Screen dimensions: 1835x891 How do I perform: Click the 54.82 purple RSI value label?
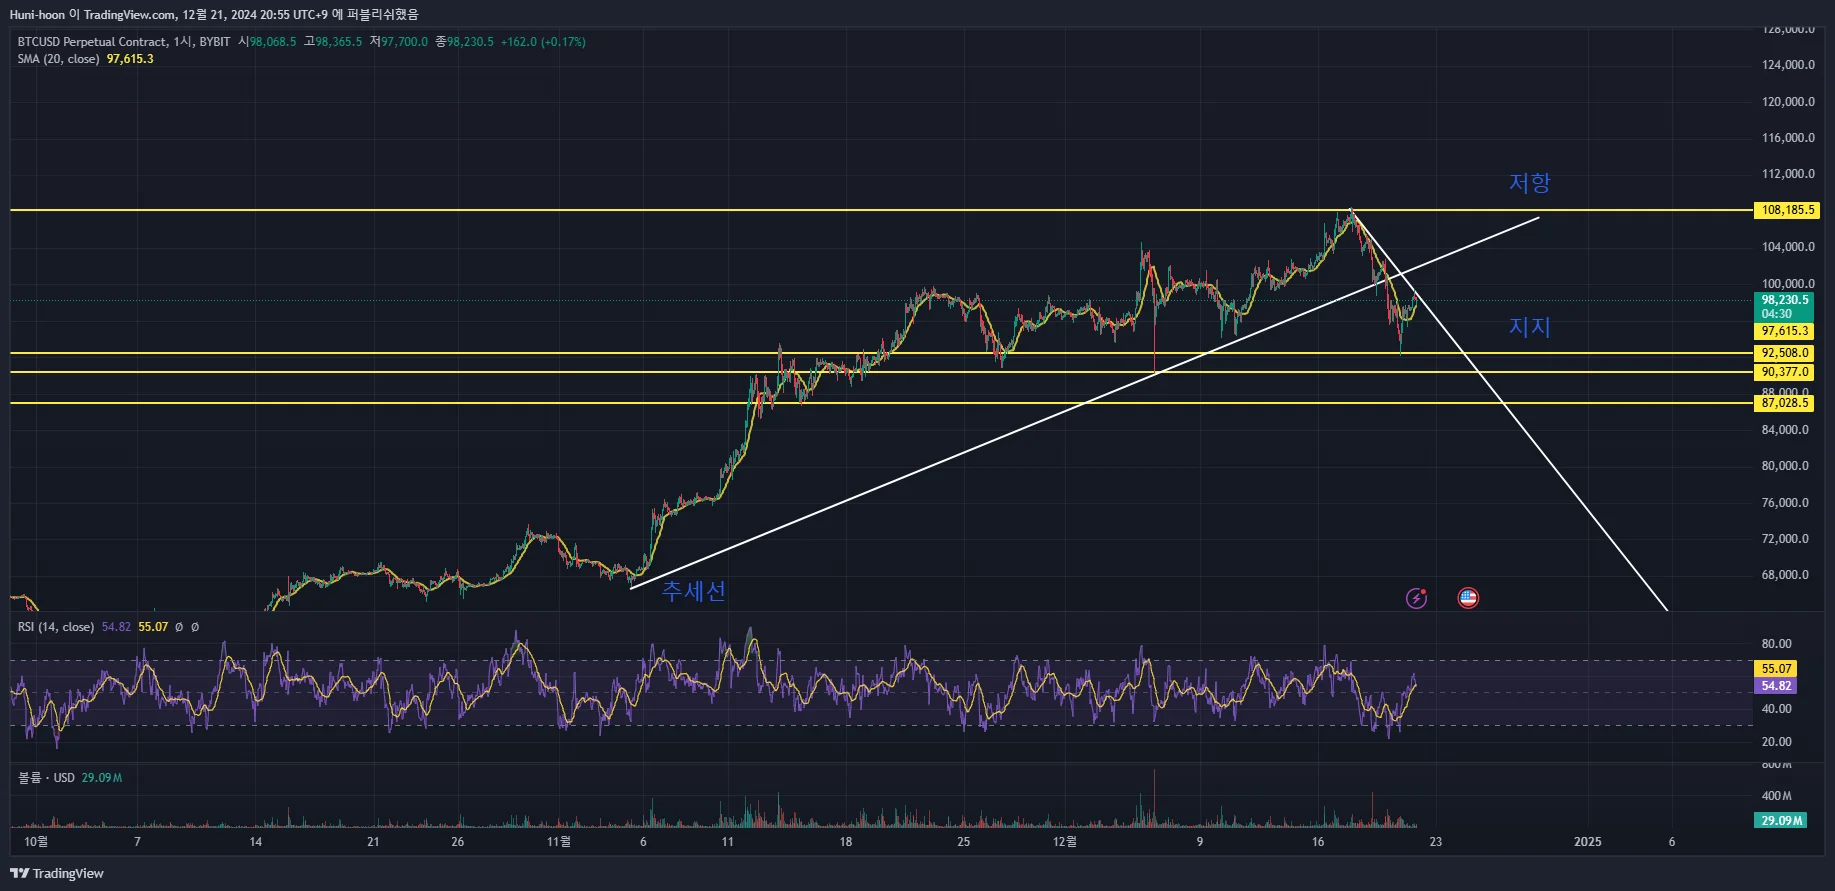click(x=1776, y=686)
